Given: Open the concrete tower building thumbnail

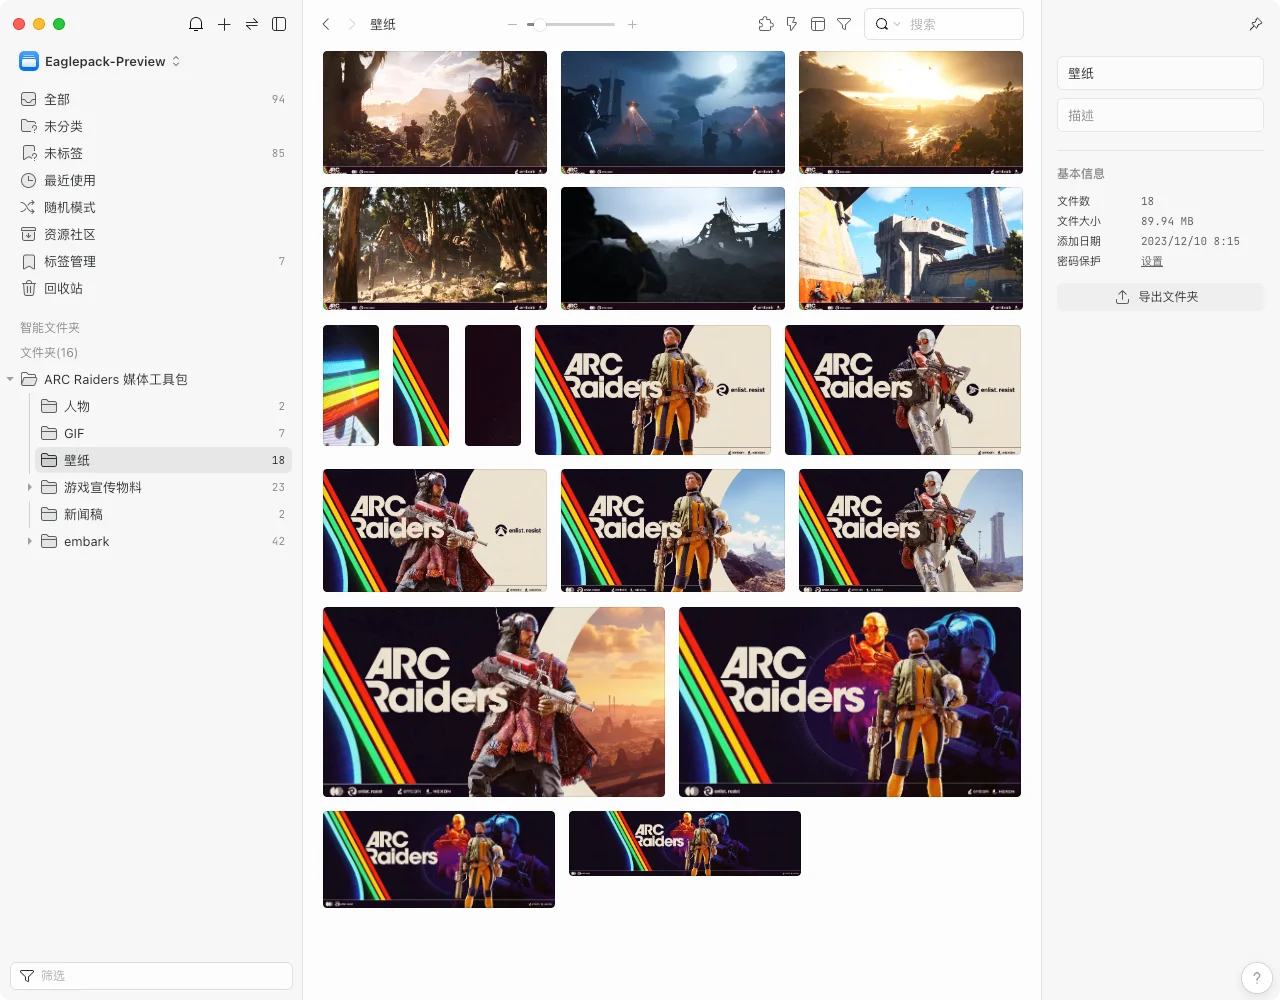Looking at the screenshot, I should pos(911,248).
